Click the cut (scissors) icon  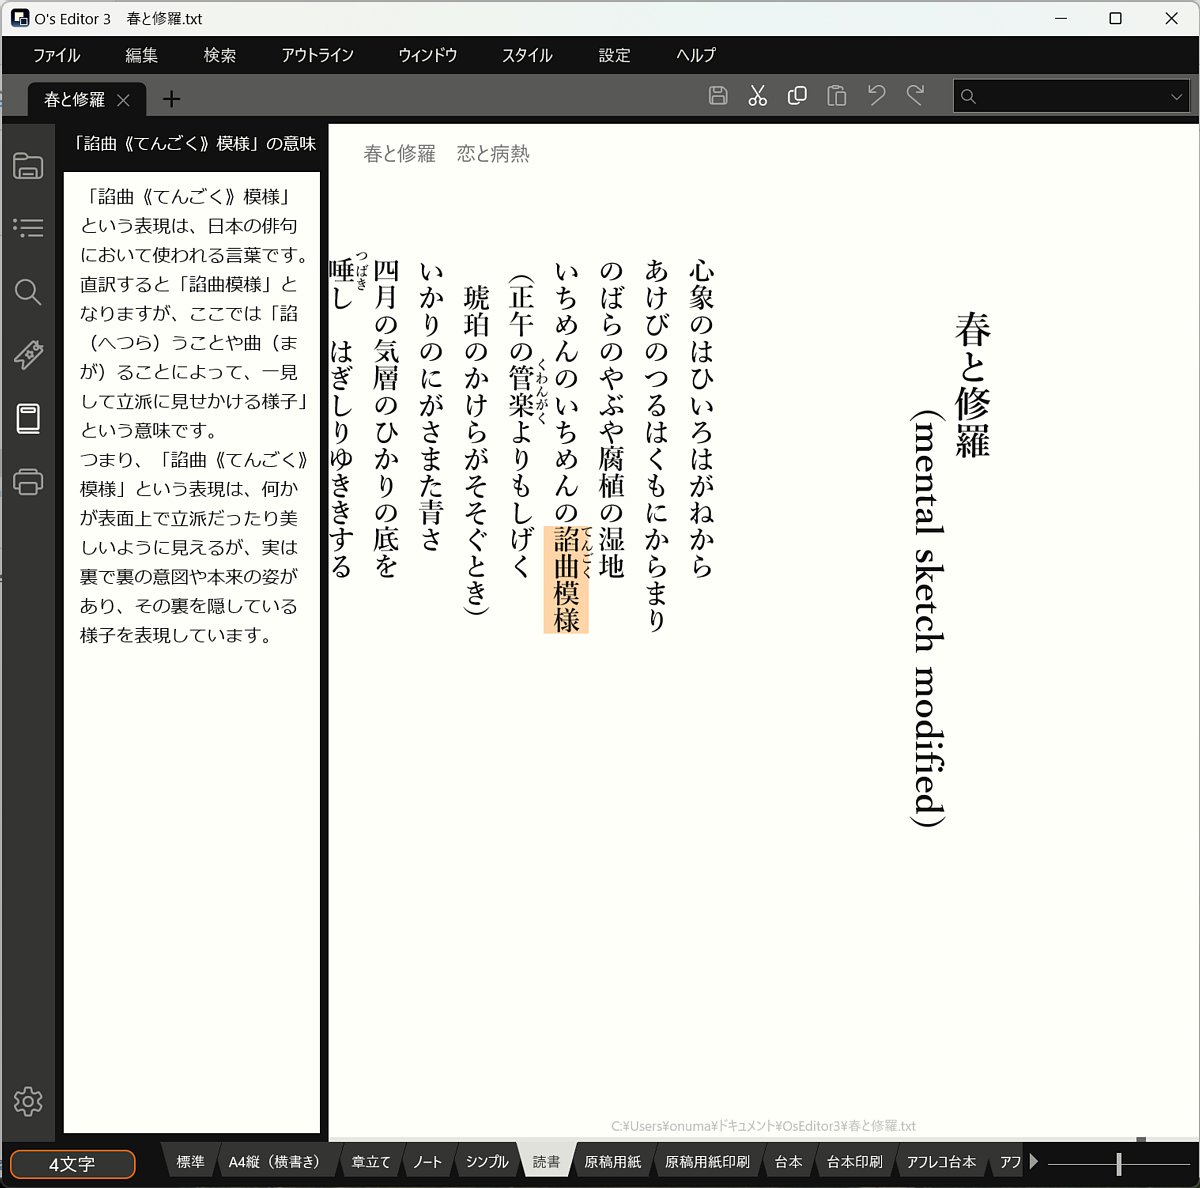pyautogui.click(x=757, y=96)
